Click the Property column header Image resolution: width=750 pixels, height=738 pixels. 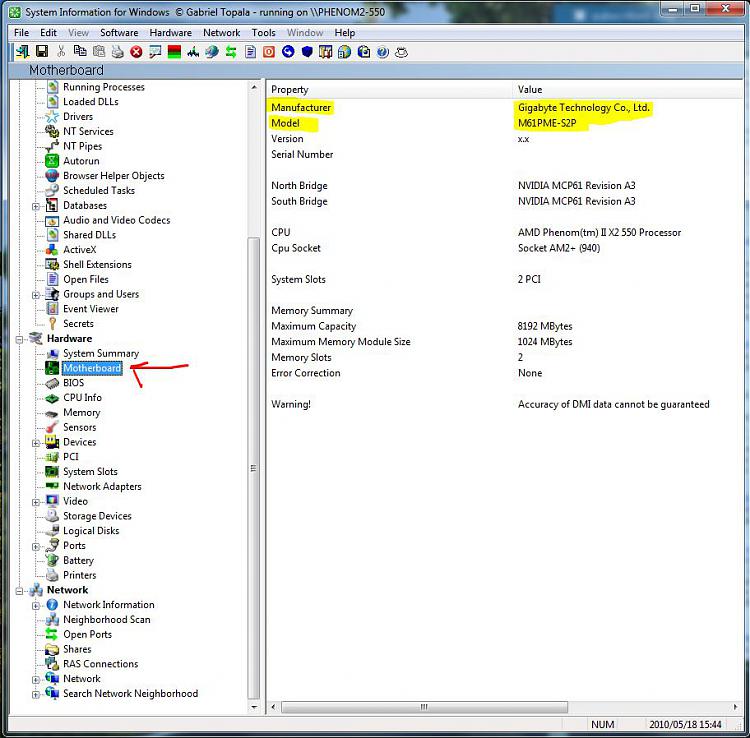pos(390,89)
